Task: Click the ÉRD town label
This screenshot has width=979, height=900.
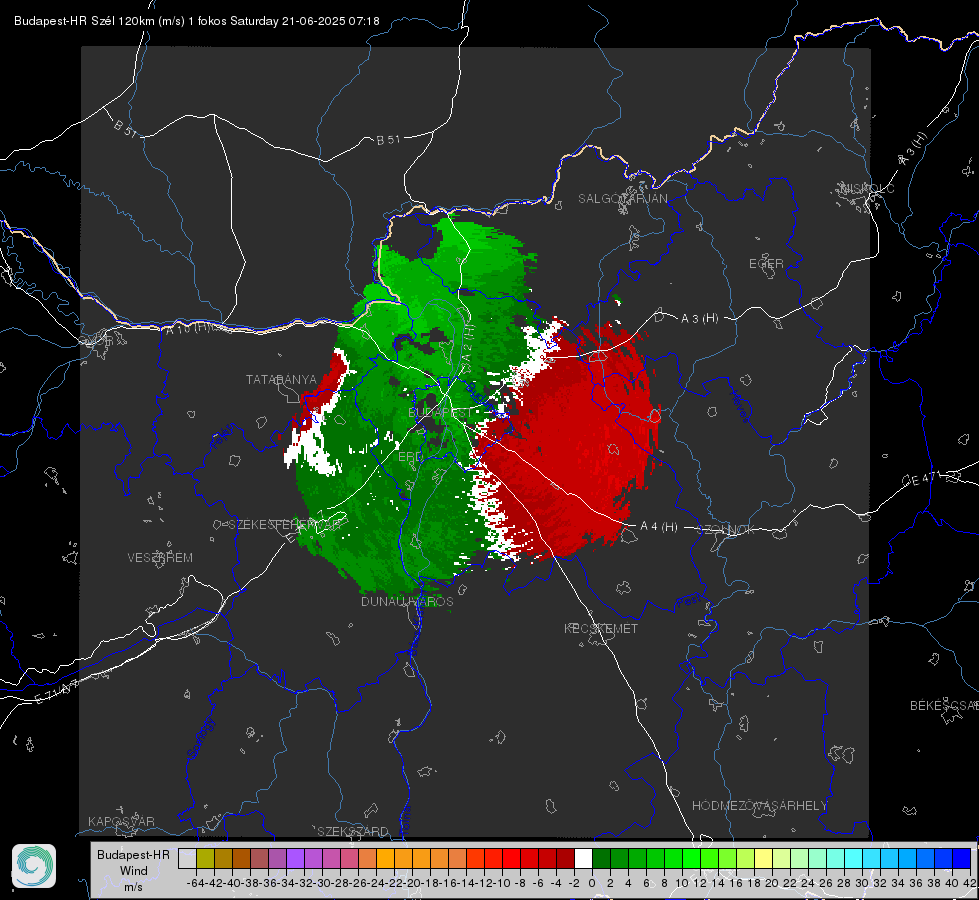Action: (410, 457)
